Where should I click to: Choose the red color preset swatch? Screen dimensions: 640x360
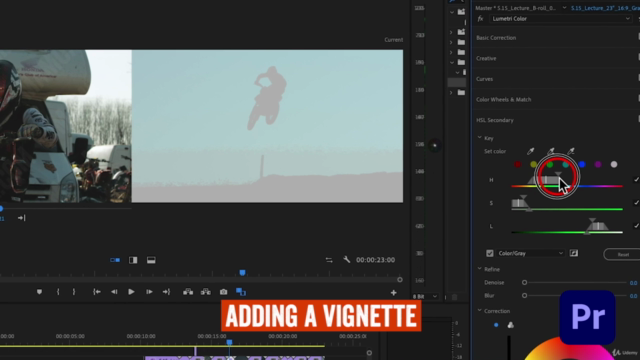coord(518,164)
